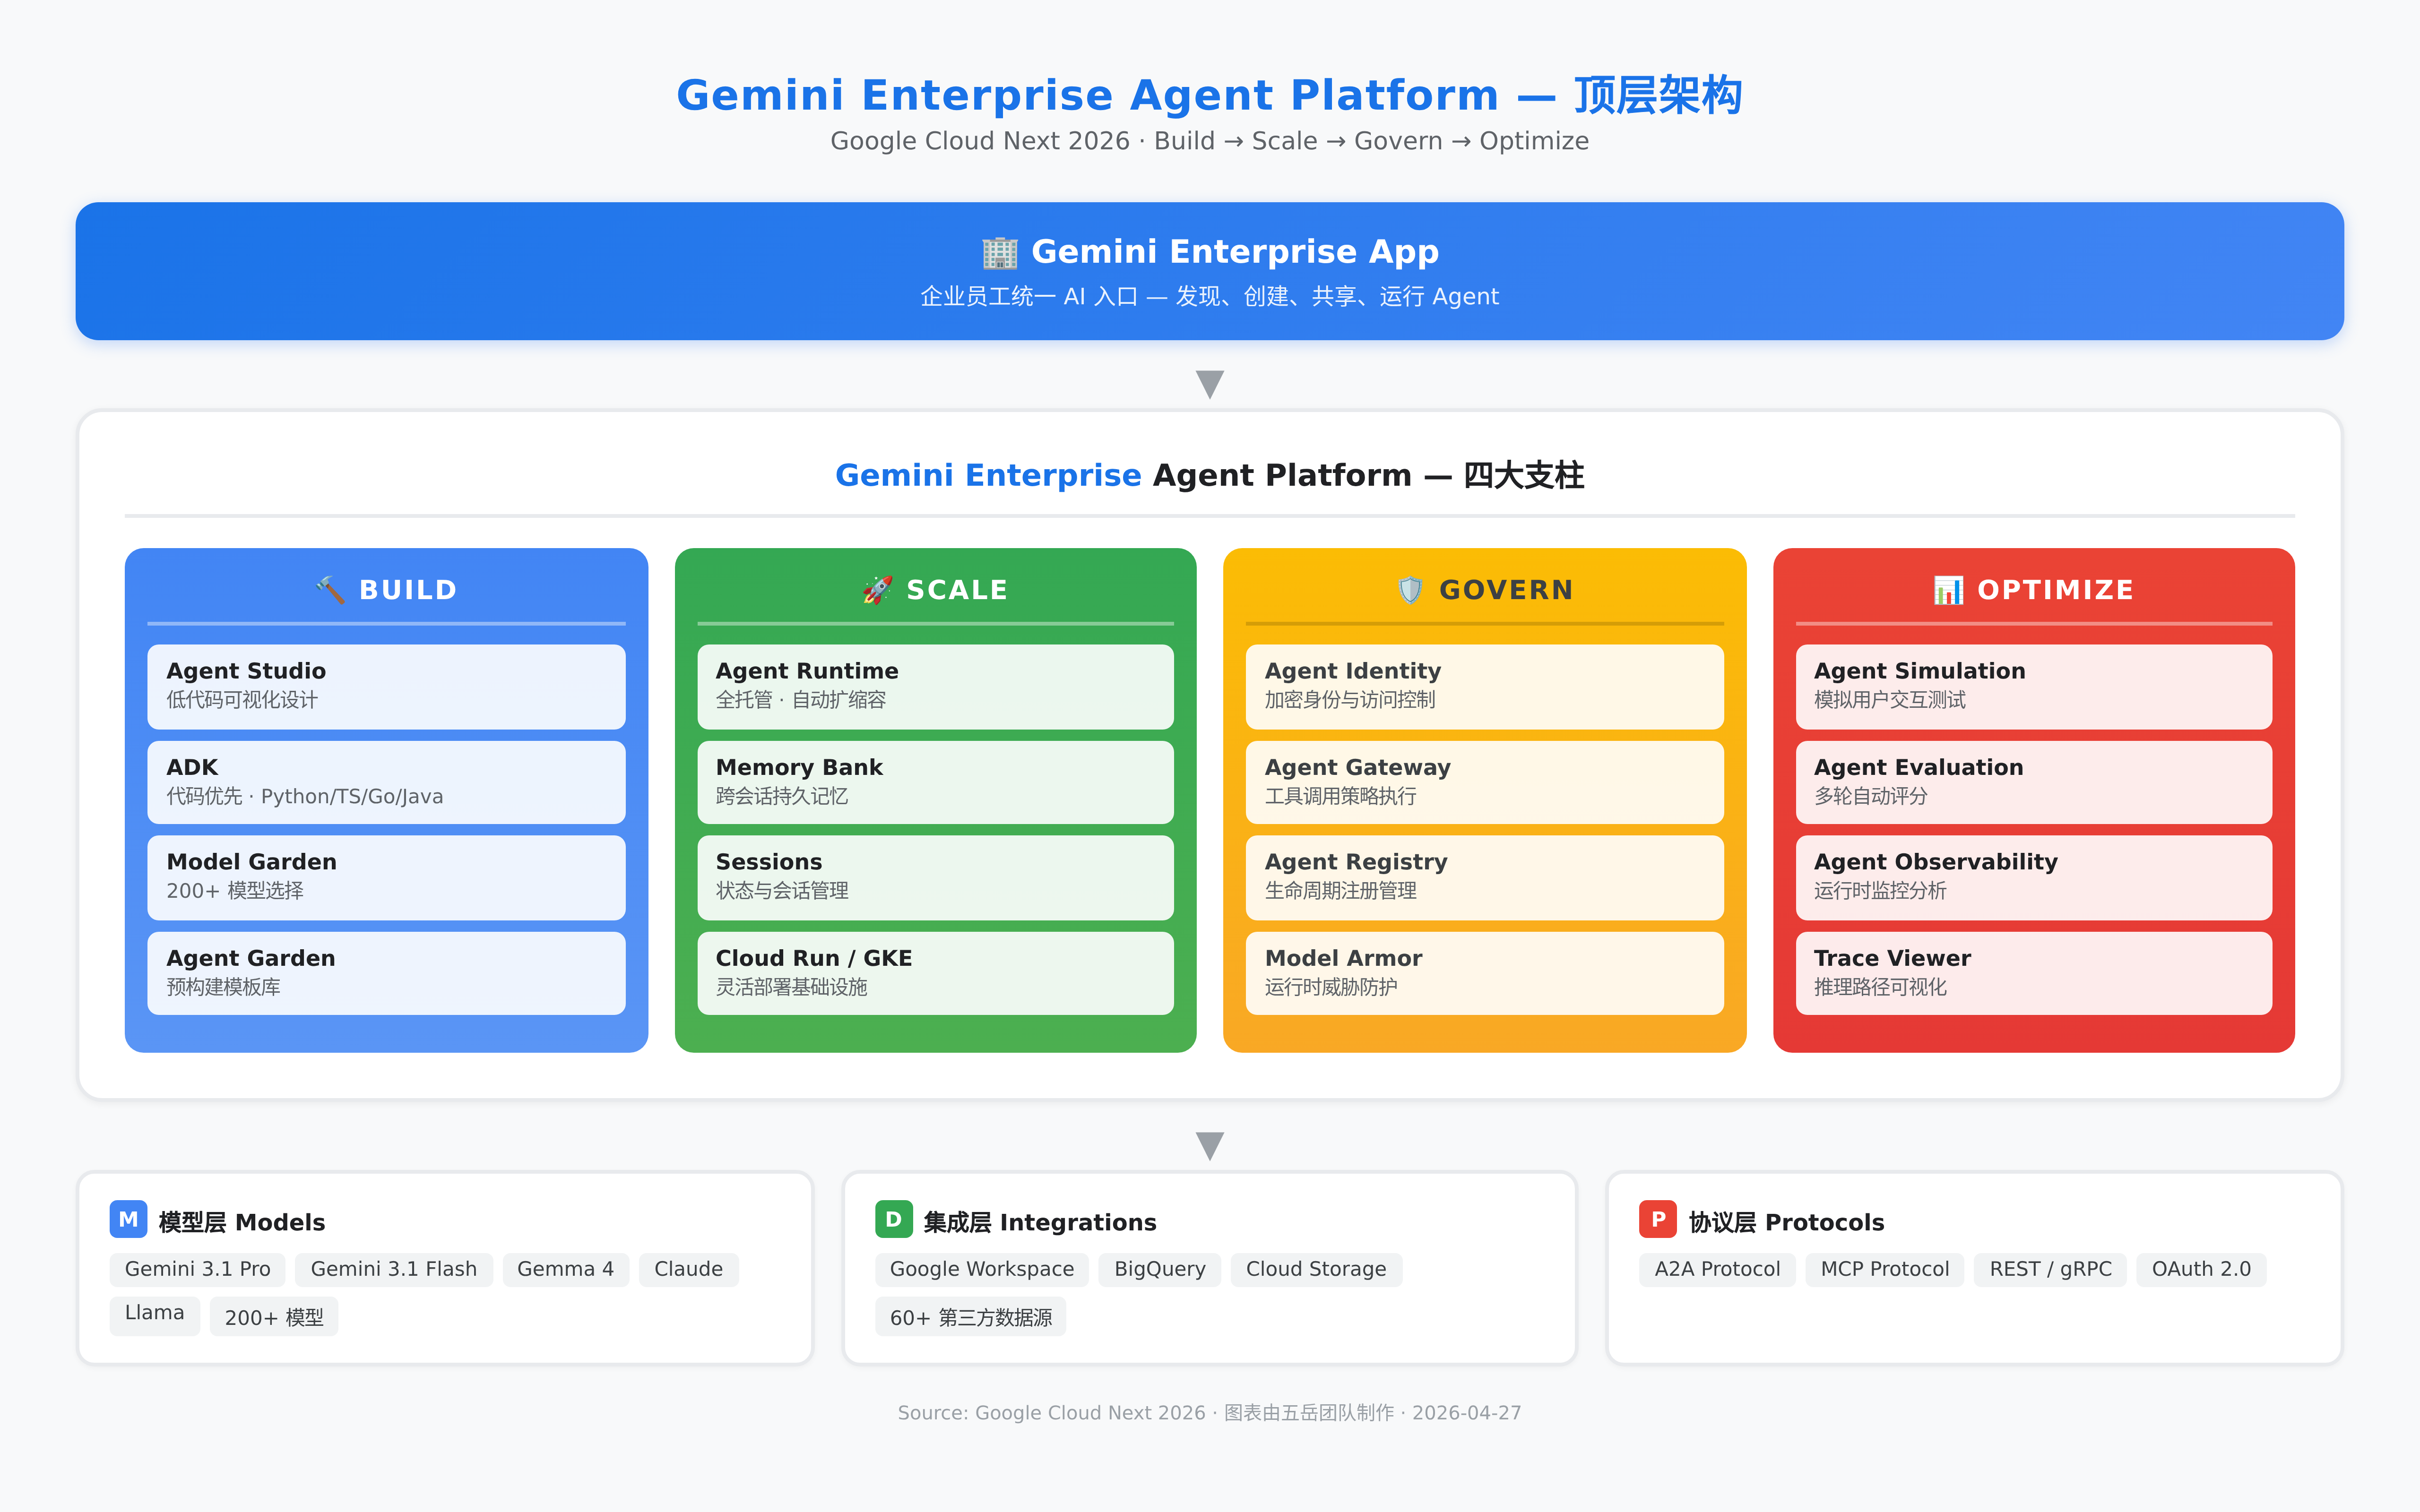Screen dimensions: 2420x1512
Task: Click the subtitle Build → Scale → Govern → Optimize
Action: coord(1371,141)
